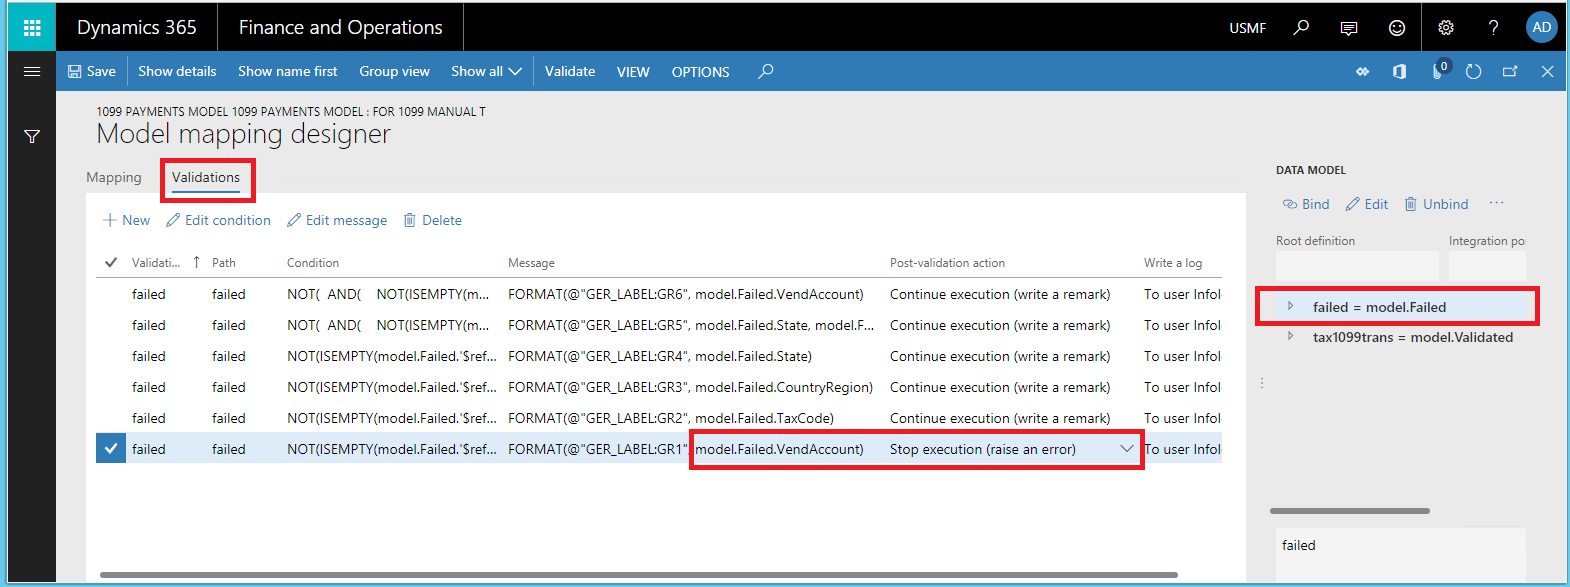This screenshot has width=1570, height=587.
Task: Select the GR3 CountryRegion message cell
Action: coord(690,387)
